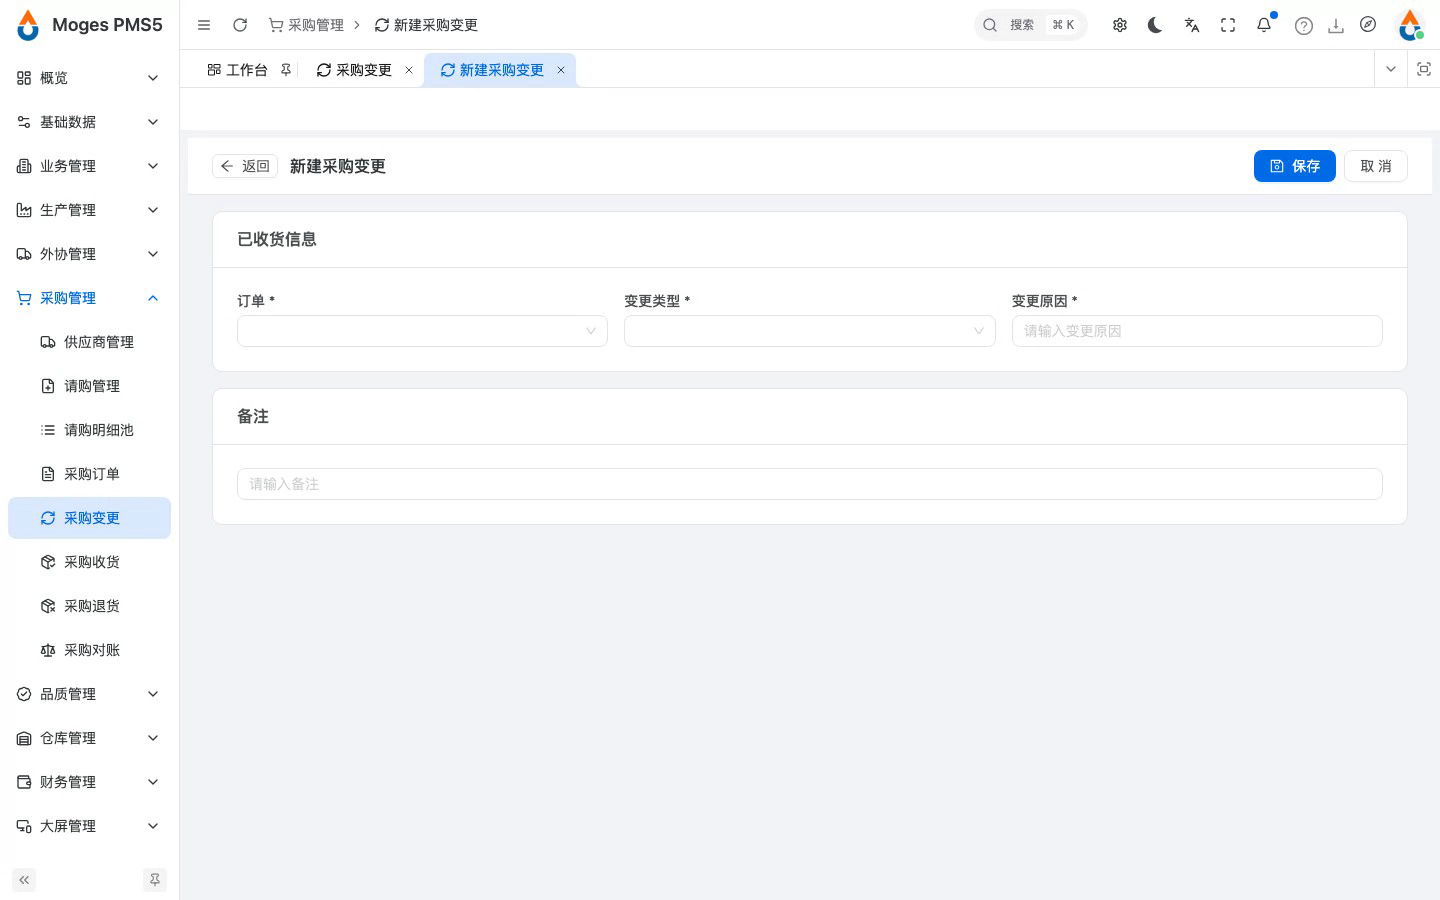Image resolution: width=1440 pixels, height=900 pixels.
Task: Open the language translation icon
Action: pos(1192,25)
